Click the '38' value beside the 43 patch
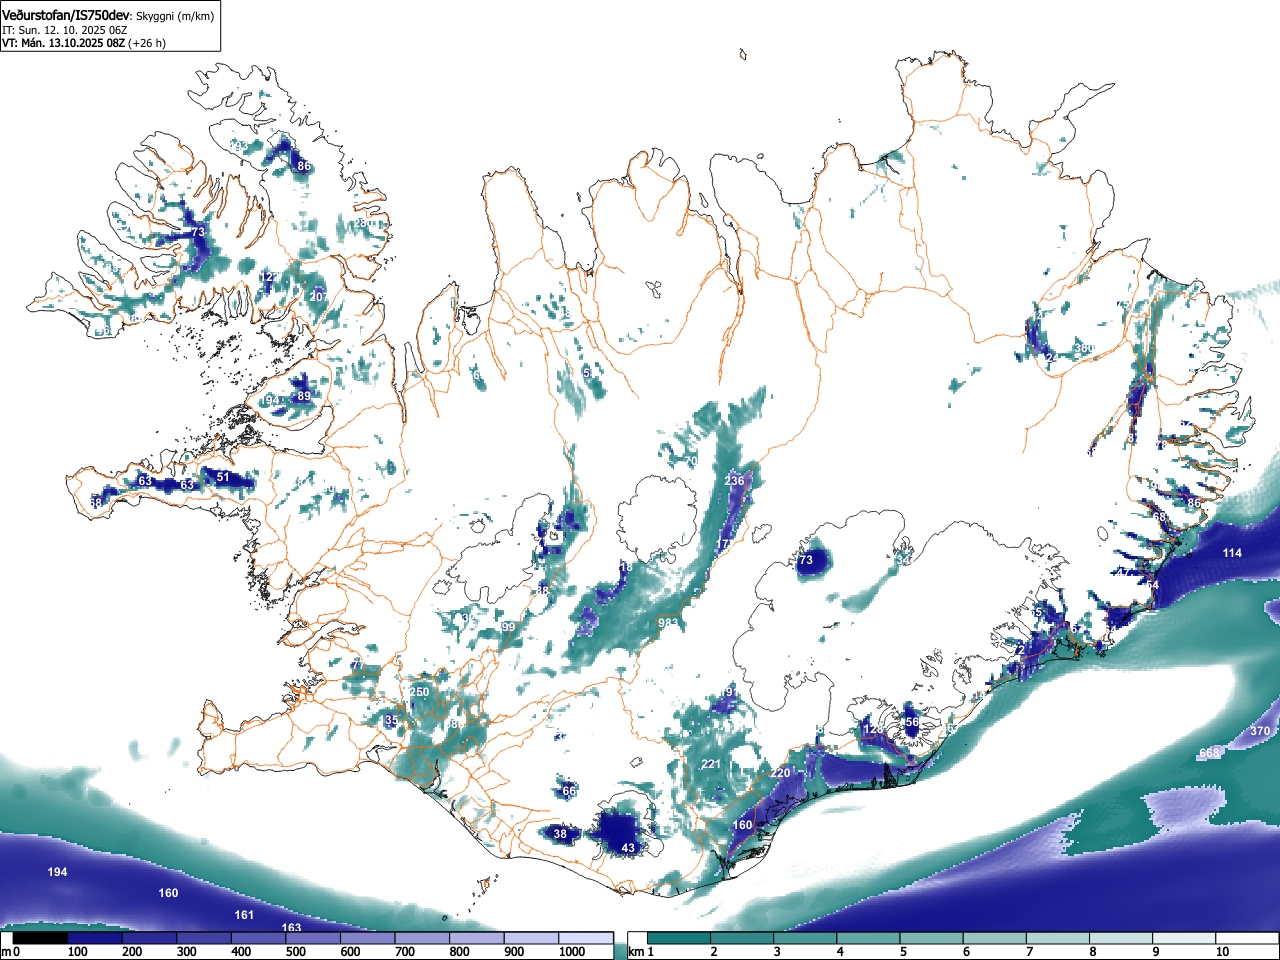The height and width of the screenshot is (960, 1280). coord(560,834)
